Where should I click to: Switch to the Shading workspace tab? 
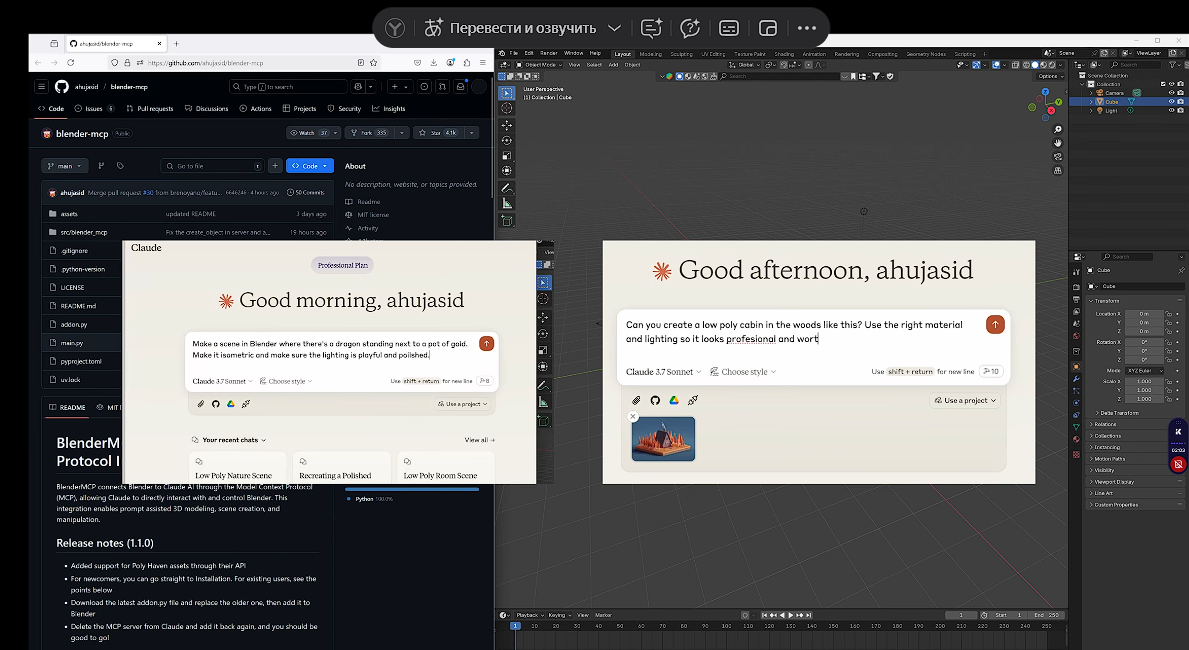click(x=784, y=54)
